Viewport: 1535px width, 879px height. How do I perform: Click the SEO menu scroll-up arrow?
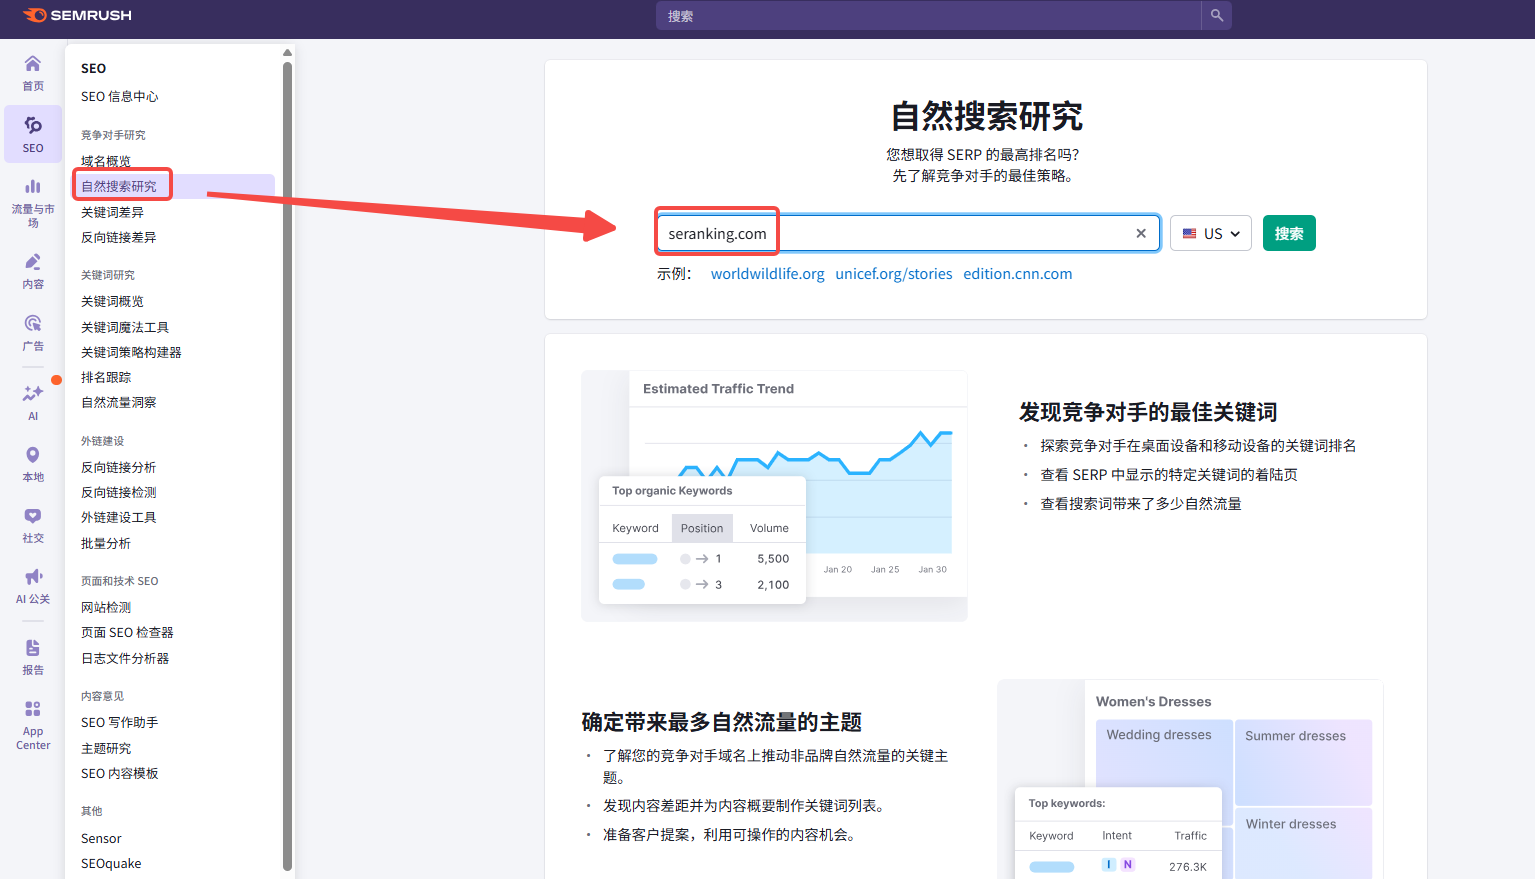point(287,53)
